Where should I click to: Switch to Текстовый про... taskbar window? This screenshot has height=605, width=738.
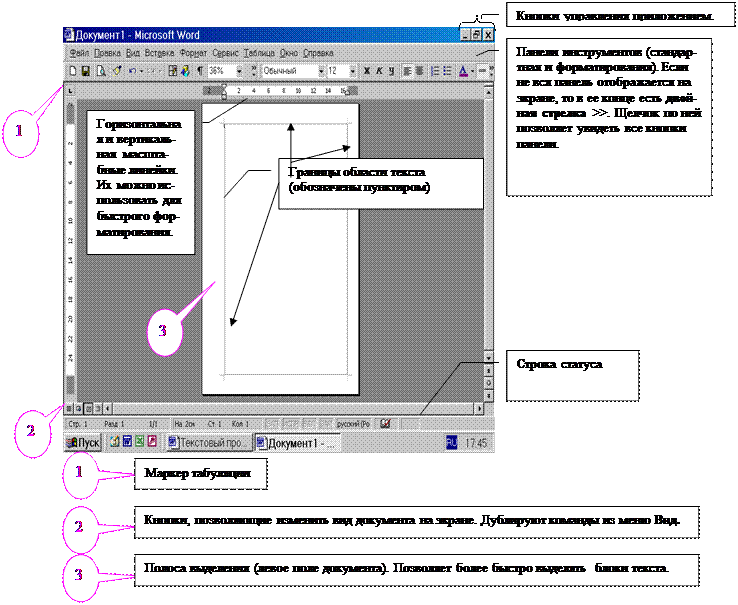[209, 443]
